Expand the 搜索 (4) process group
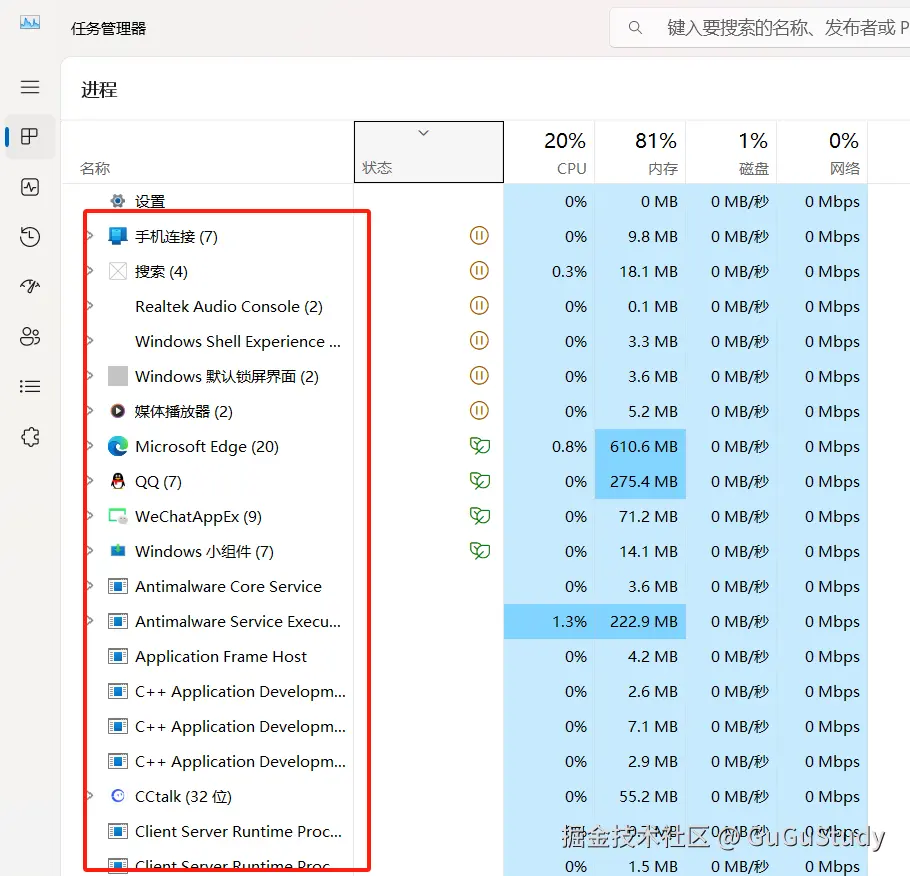Screen dimensions: 910x876 click(91, 271)
